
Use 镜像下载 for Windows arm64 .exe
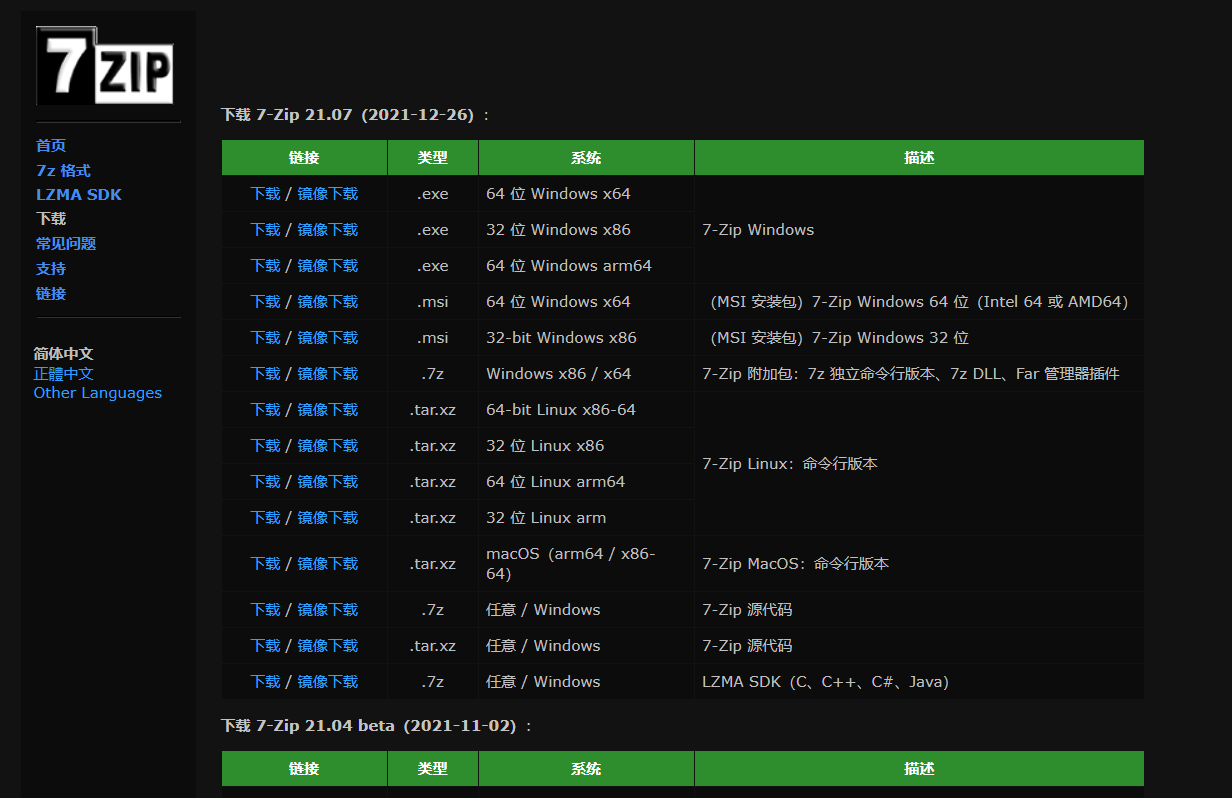pyautogui.click(x=328, y=266)
